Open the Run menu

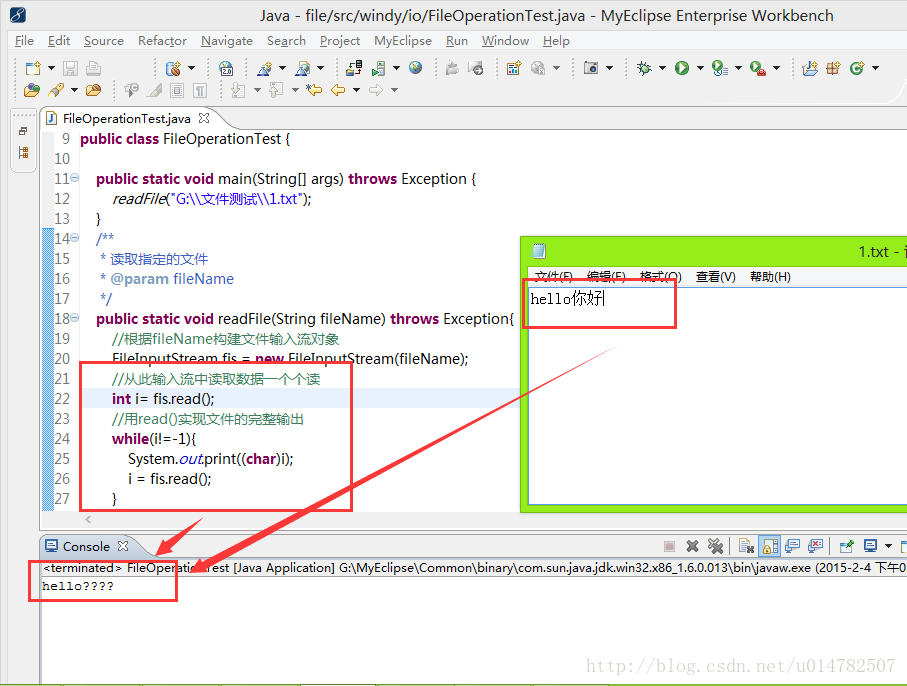(456, 41)
